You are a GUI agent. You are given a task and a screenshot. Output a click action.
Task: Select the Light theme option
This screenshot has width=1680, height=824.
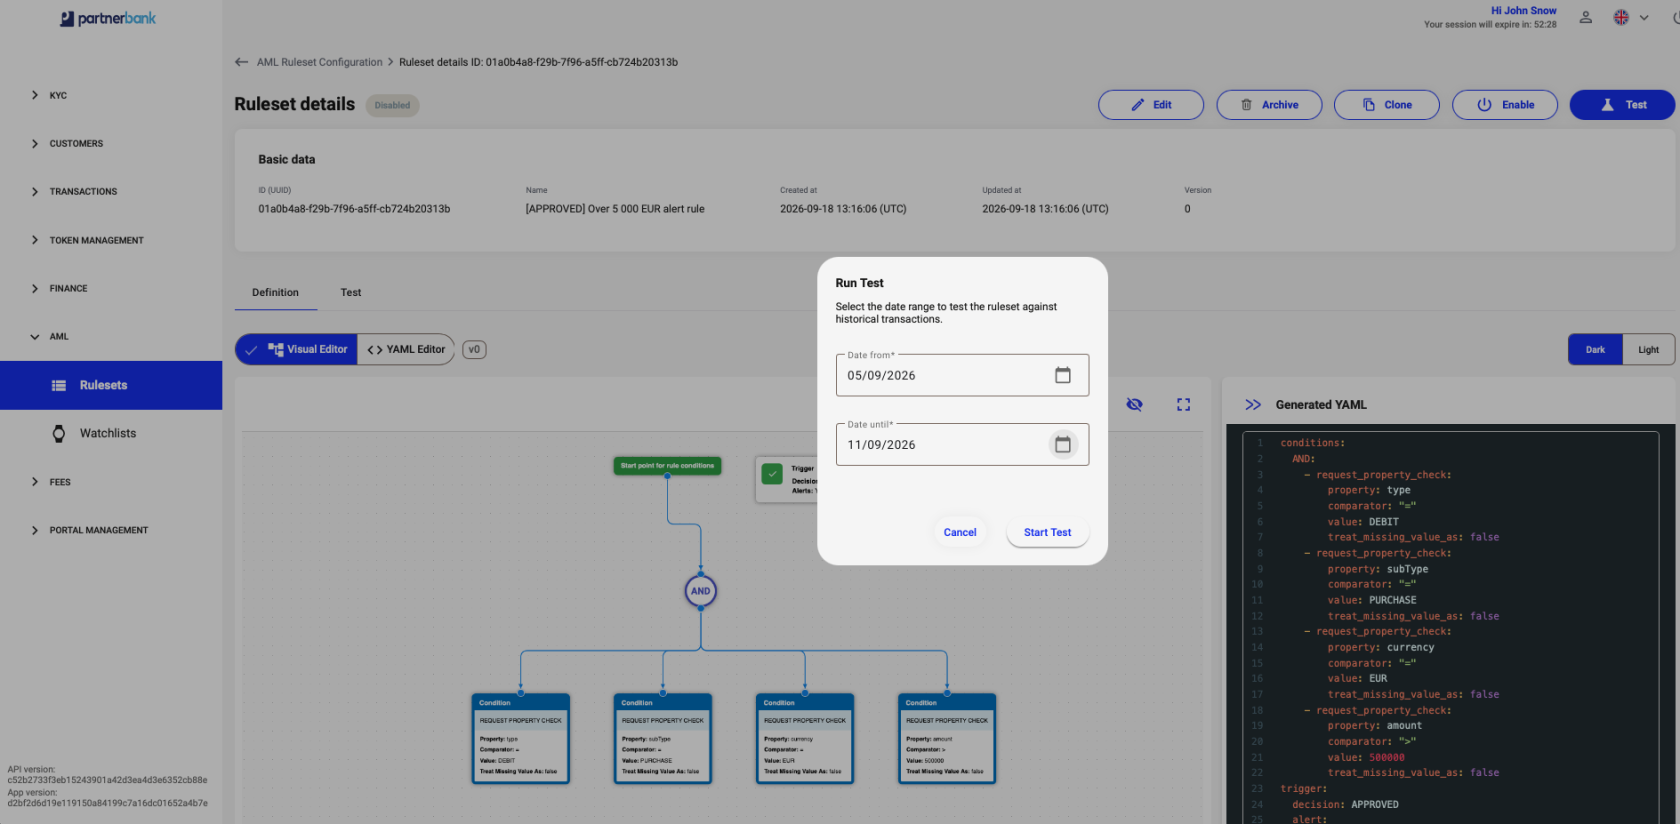coord(1648,349)
